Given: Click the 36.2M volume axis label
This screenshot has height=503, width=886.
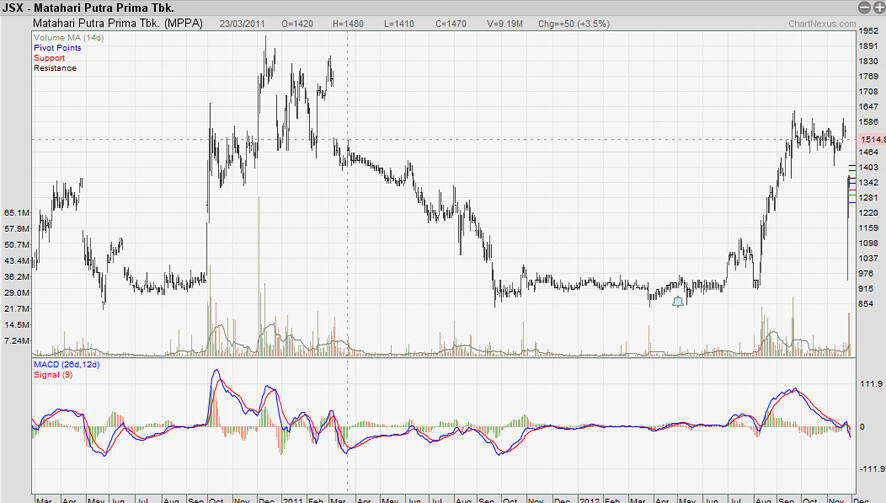Looking at the screenshot, I should [x=16, y=277].
